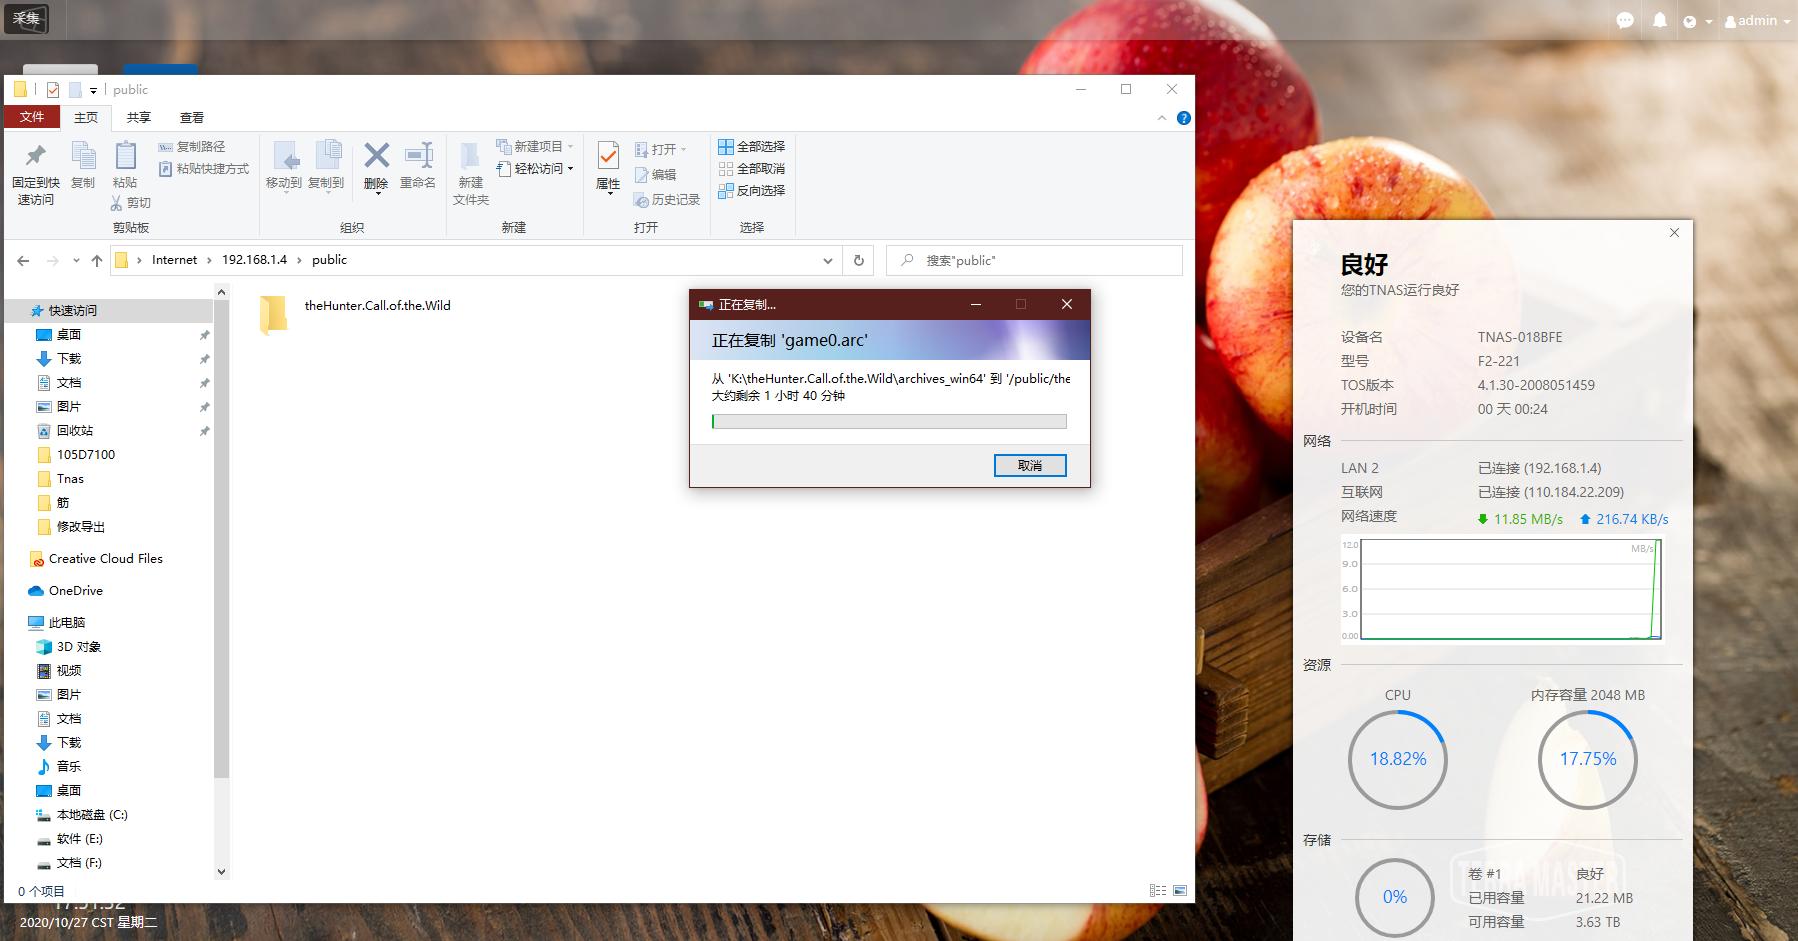
Task: Open the admin user dropdown
Action: 1757,20
